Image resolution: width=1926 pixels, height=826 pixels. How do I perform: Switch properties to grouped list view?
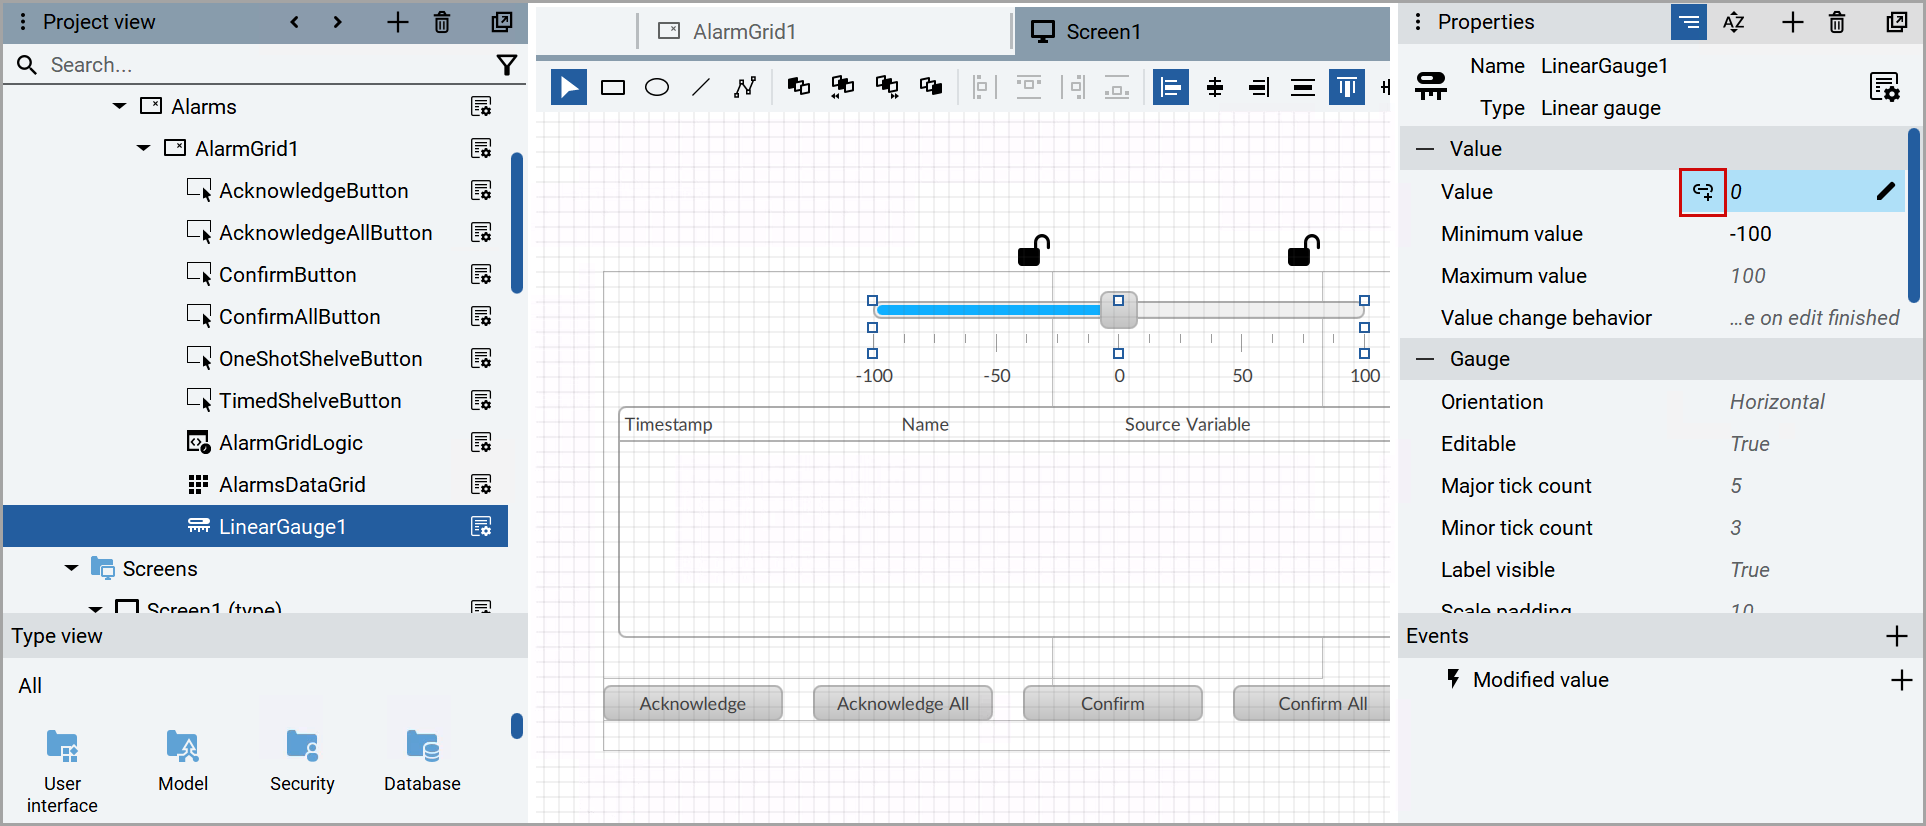point(1689,22)
